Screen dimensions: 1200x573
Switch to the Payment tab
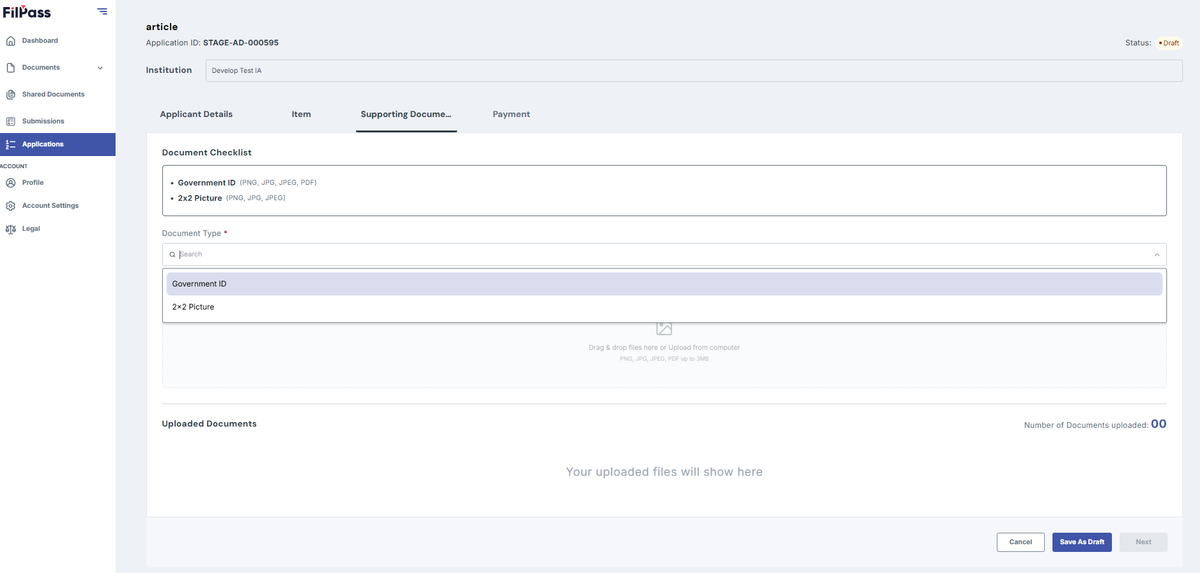pyautogui.click(x=511, y=114)
